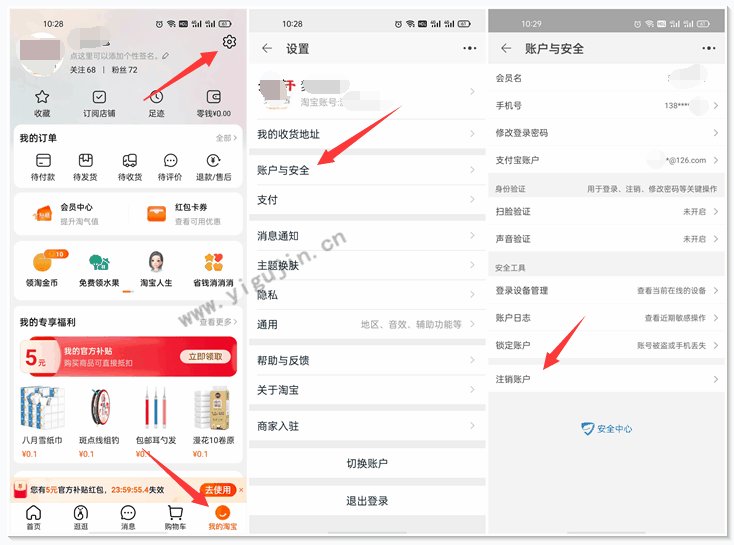734x545 pixels.
Task: Switch to the 逛逛 tab
Action: pos(81,517)
